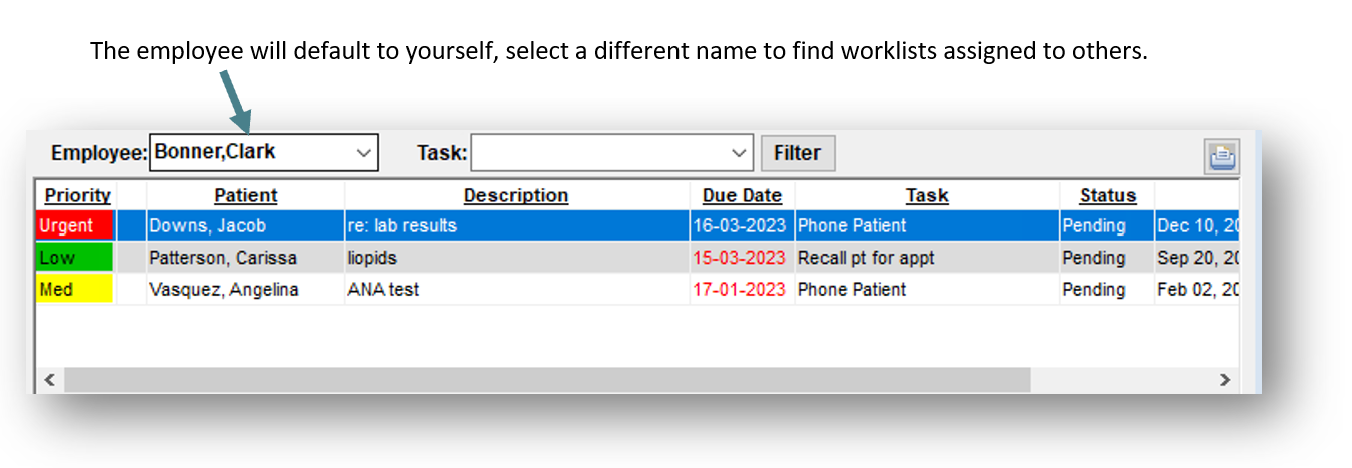Click the Description column header

click(515, 196)
